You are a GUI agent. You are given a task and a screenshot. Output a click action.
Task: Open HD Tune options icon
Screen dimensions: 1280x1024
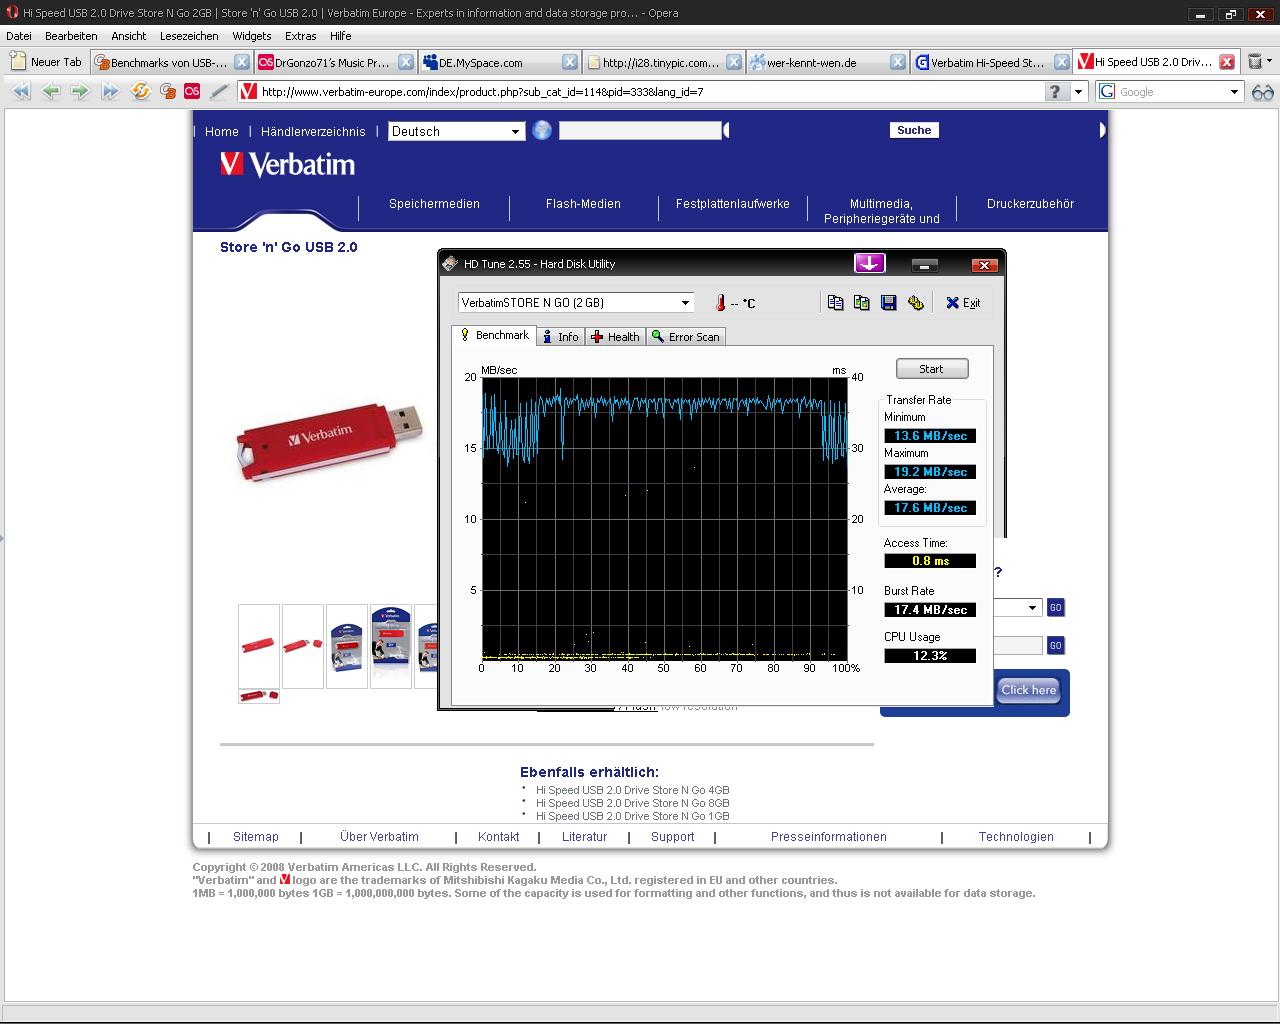[x=915, y=303]
